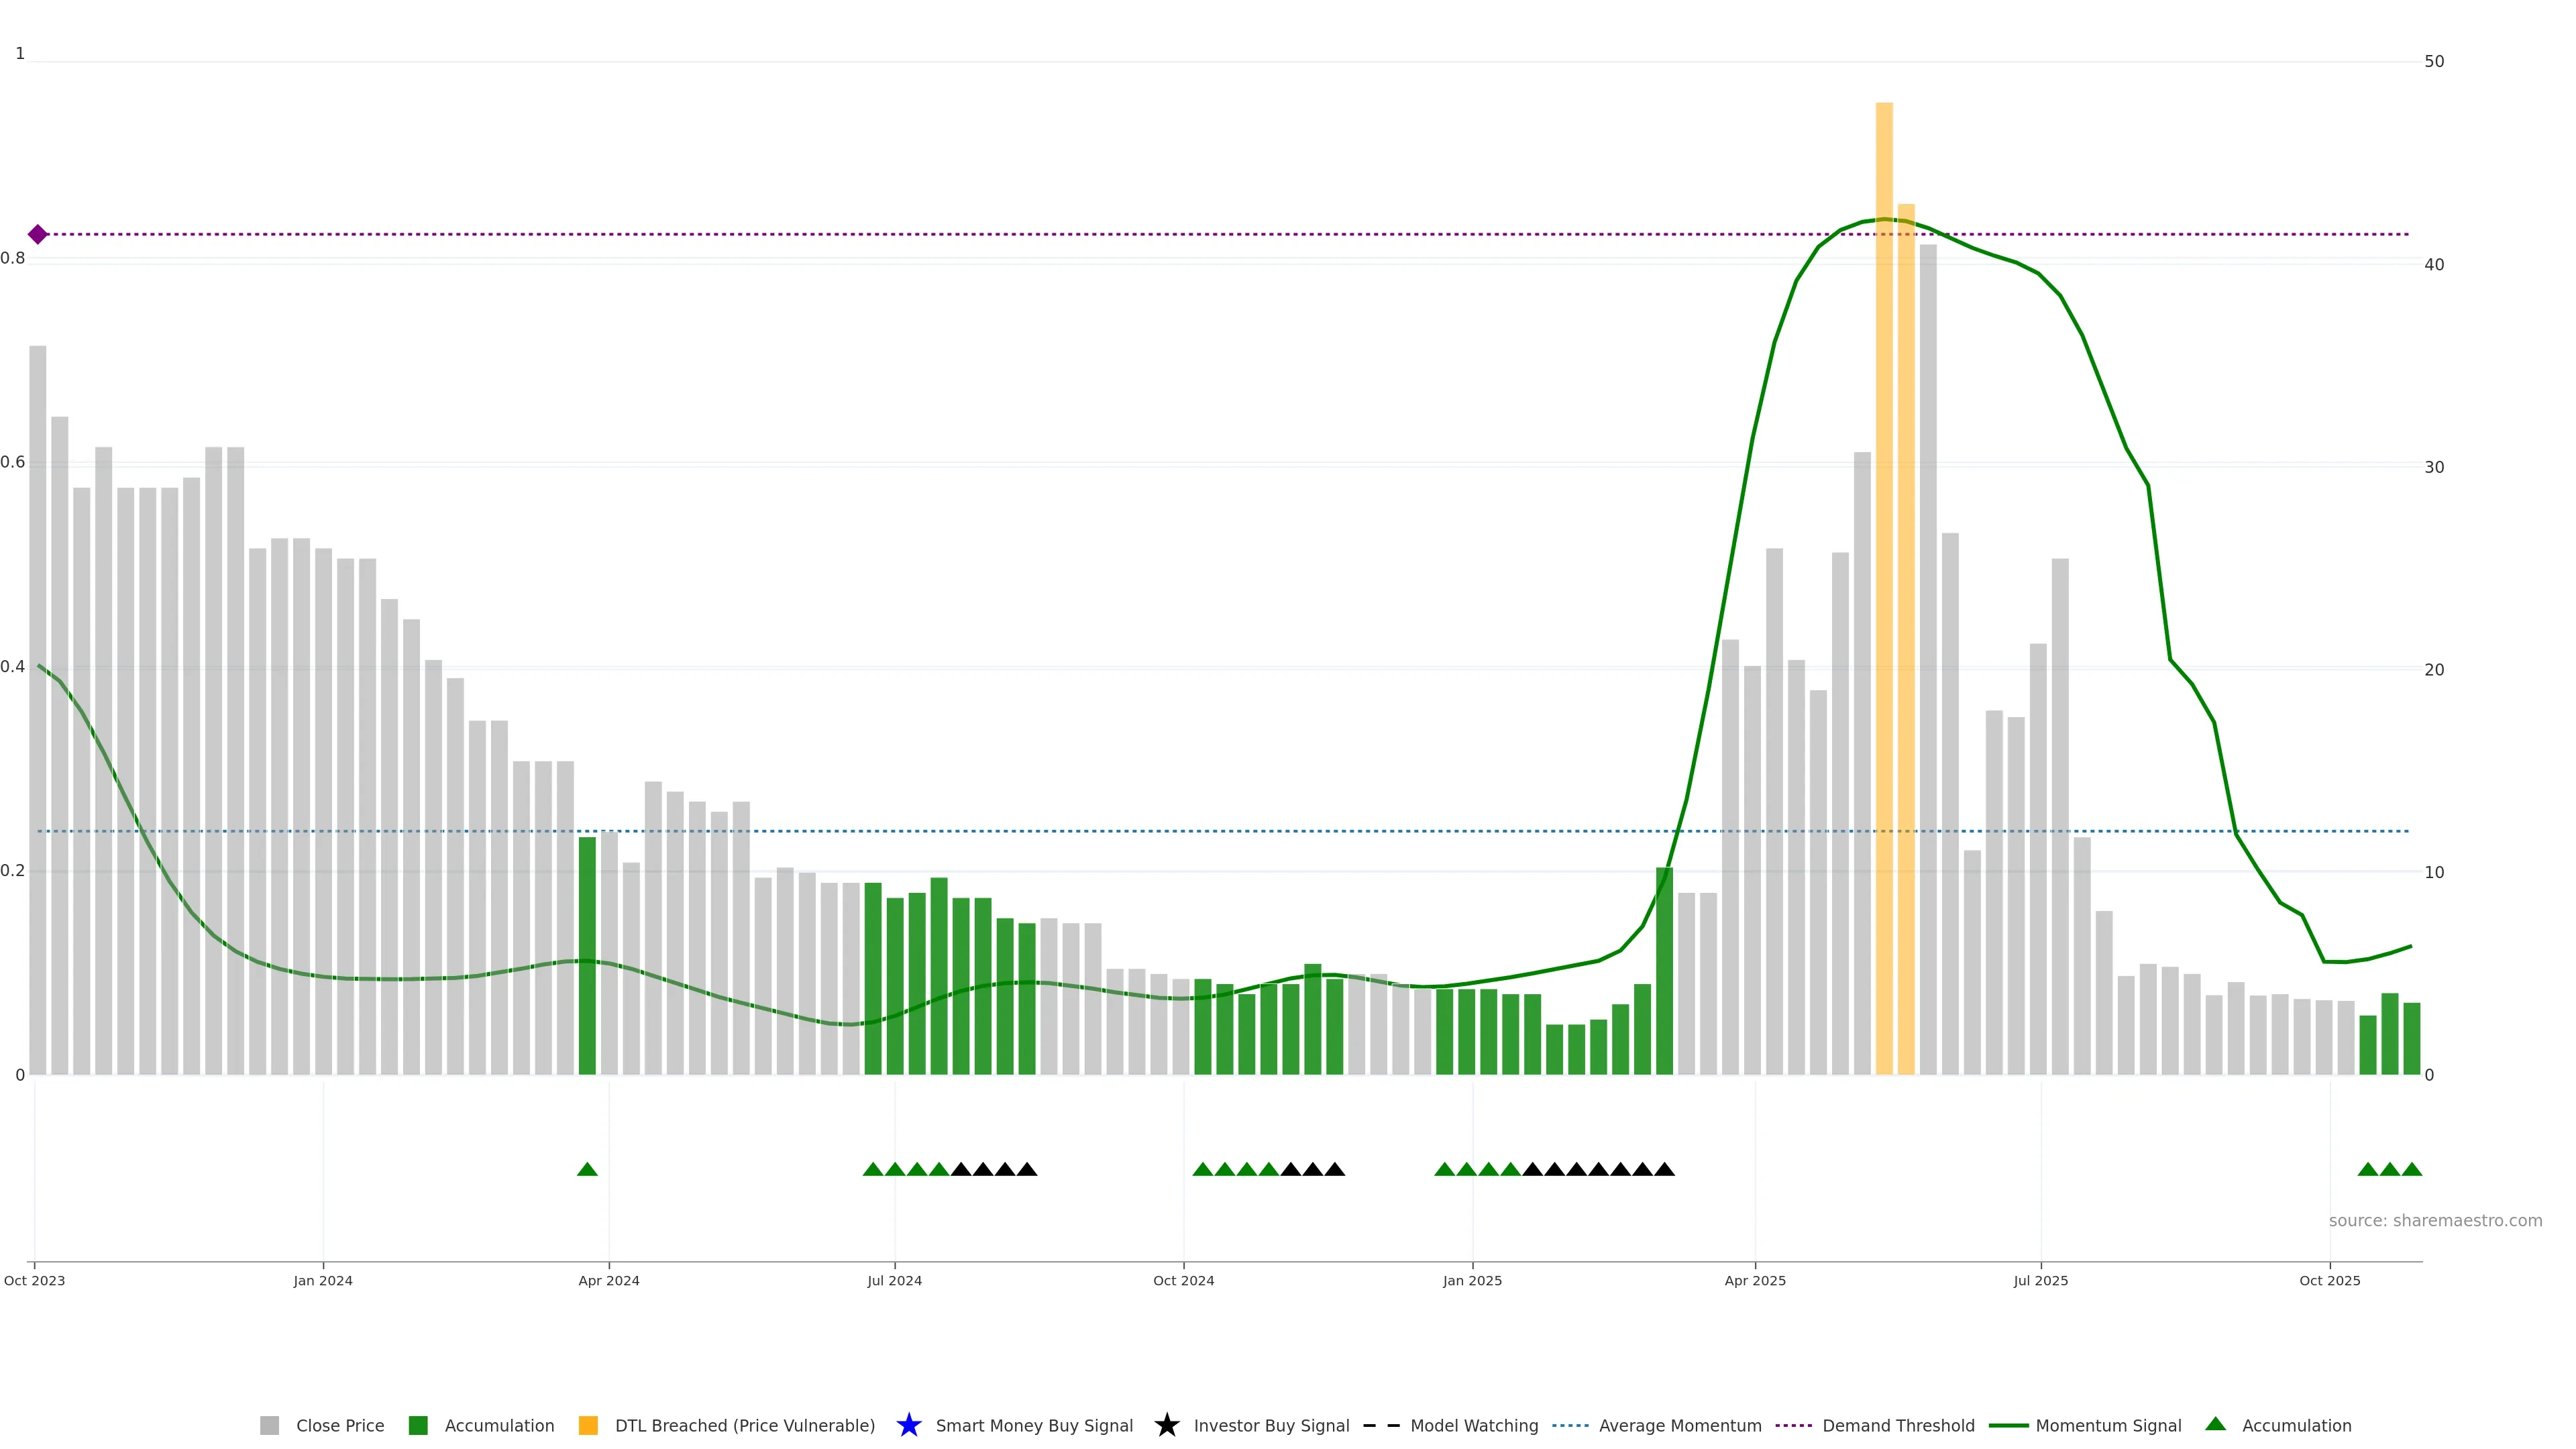
Task: Click the Oct 2023 axis label
Action: click(x=35, y=1280)
